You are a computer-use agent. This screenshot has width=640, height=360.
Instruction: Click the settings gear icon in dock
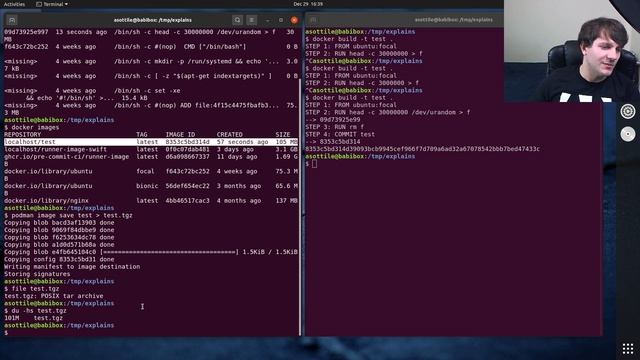click(x=628, y=111)
